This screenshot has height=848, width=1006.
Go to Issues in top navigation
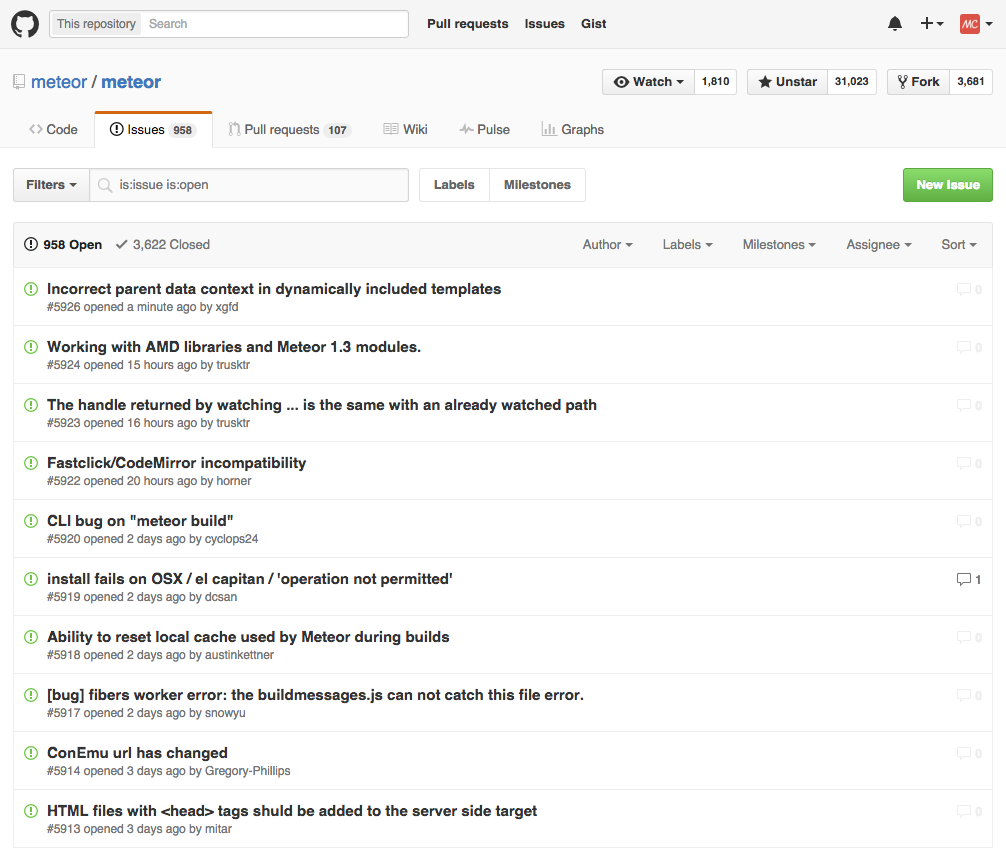(545, 24)
